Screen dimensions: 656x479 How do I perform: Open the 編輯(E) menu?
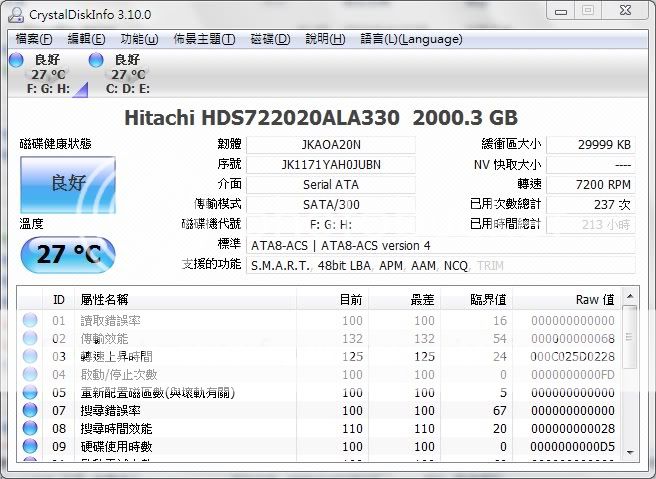[86, 39]
